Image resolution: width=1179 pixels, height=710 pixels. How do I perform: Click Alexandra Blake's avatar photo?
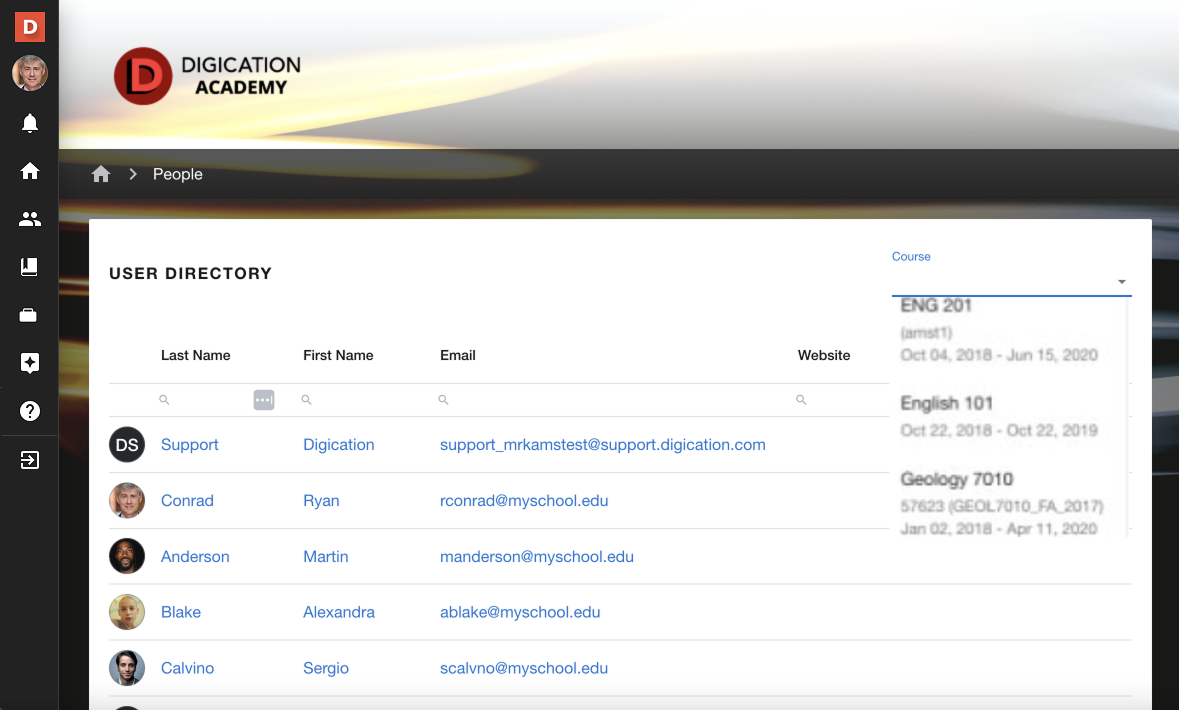click(x=127, y=611)
